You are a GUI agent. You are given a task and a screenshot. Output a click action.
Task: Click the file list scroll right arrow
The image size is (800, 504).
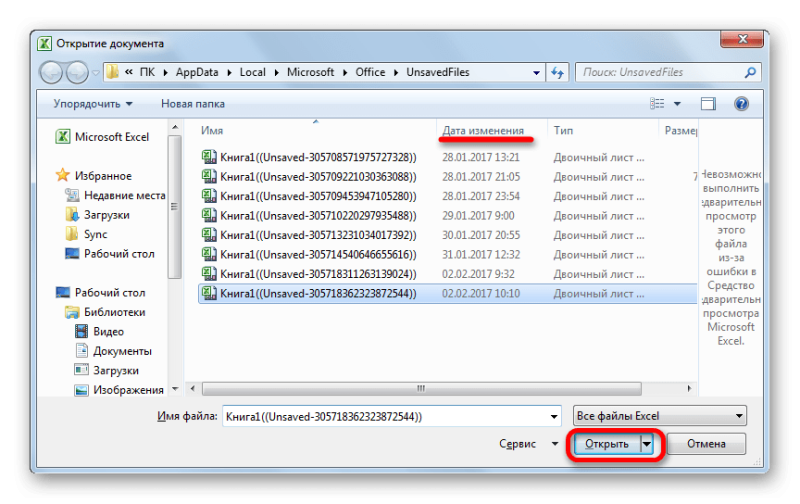click(689, 389)
